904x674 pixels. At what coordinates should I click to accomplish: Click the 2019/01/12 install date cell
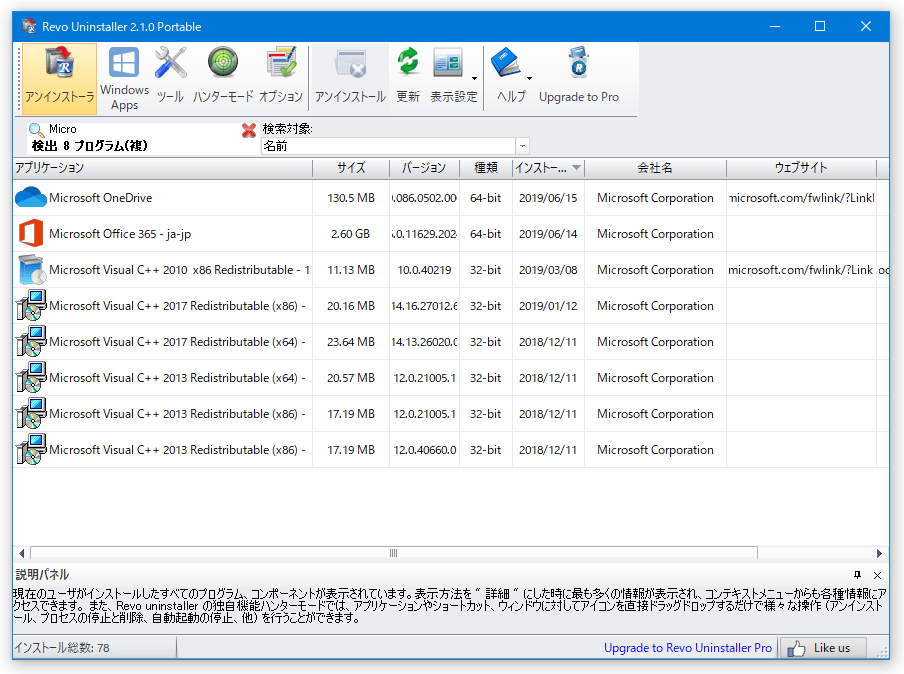(548, 306)
